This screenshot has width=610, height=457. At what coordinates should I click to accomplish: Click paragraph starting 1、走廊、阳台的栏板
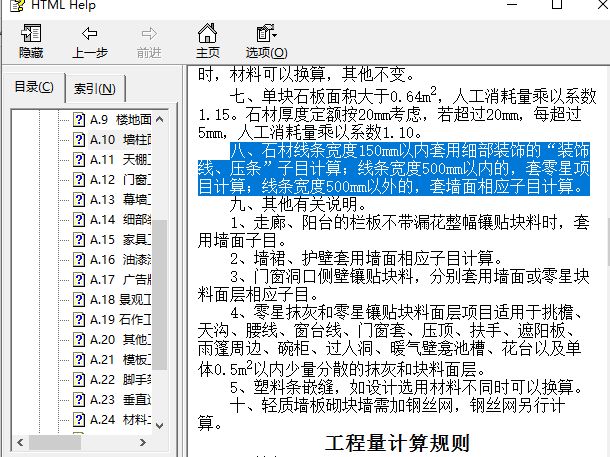coord(394,231)
